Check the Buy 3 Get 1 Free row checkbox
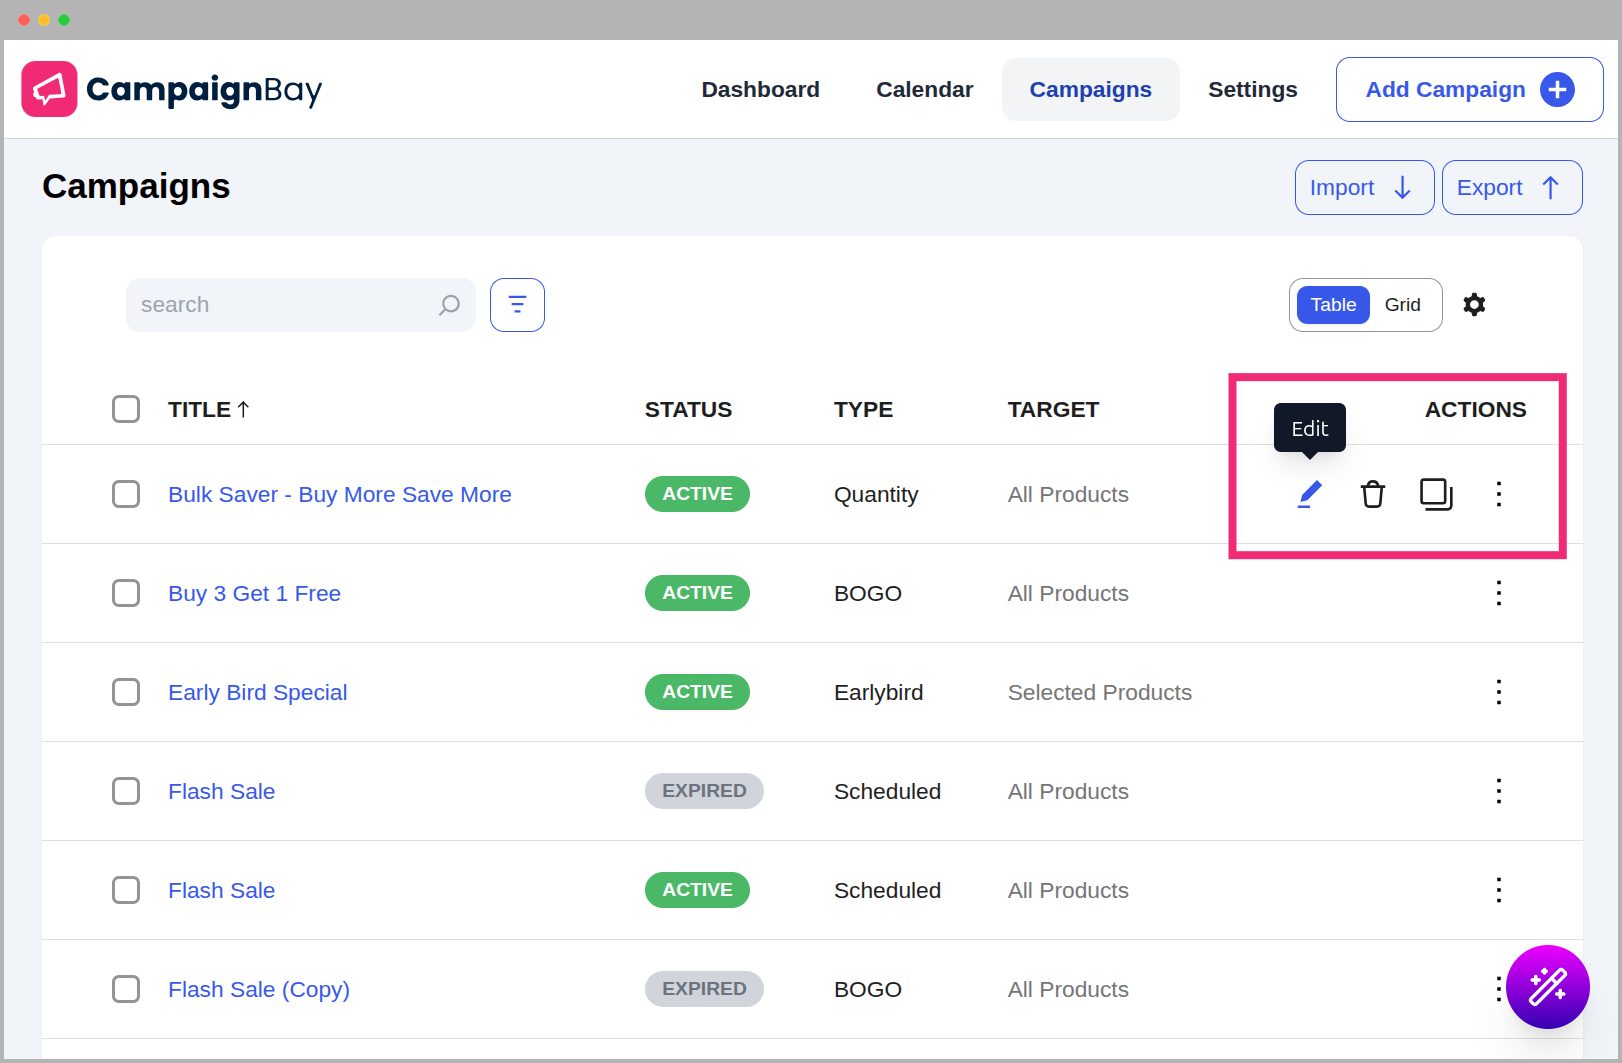Viewport: 1622px width, 1063px height. (126, 593)
